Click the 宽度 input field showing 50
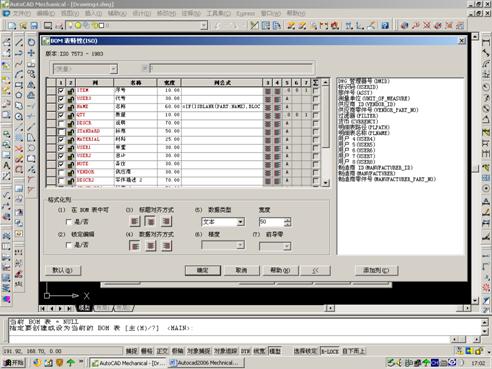492x369 pixels. pos(272,222)
